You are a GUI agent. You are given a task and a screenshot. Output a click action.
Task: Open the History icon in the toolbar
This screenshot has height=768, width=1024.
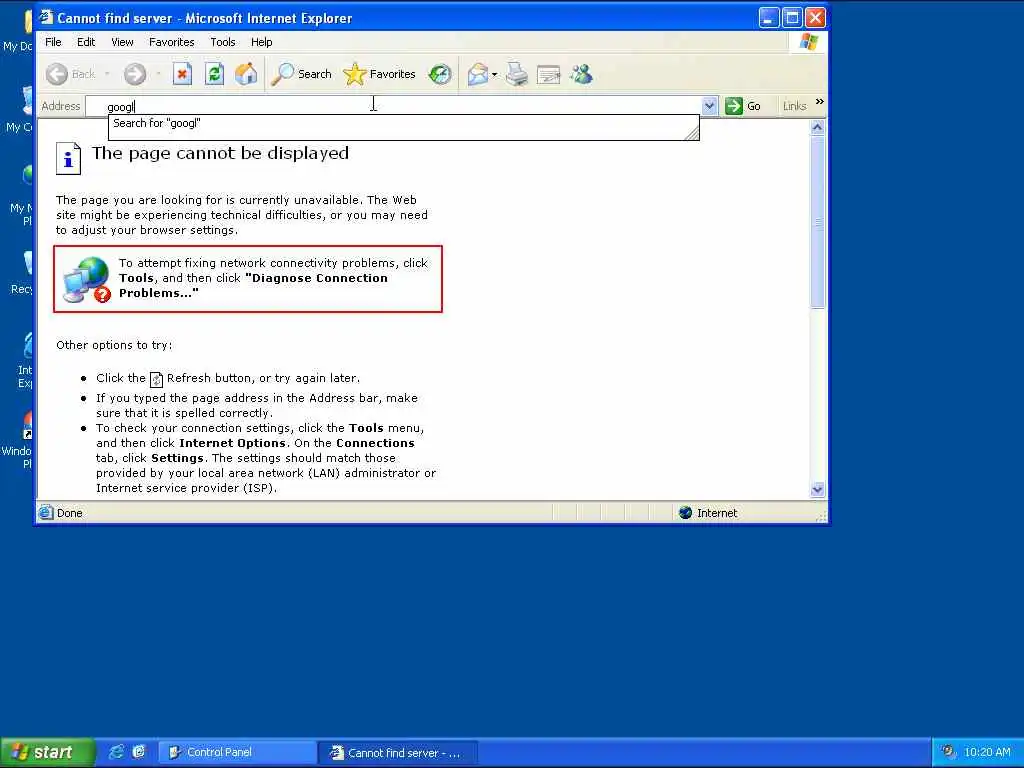pos(440,74)
